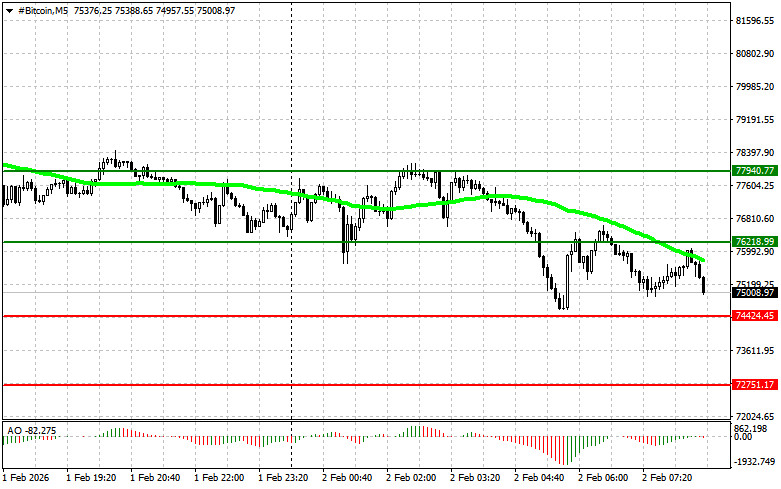Click the 2 Feb 03:20 time label
This screenshot has height=489, width=781.
[475, 478]
